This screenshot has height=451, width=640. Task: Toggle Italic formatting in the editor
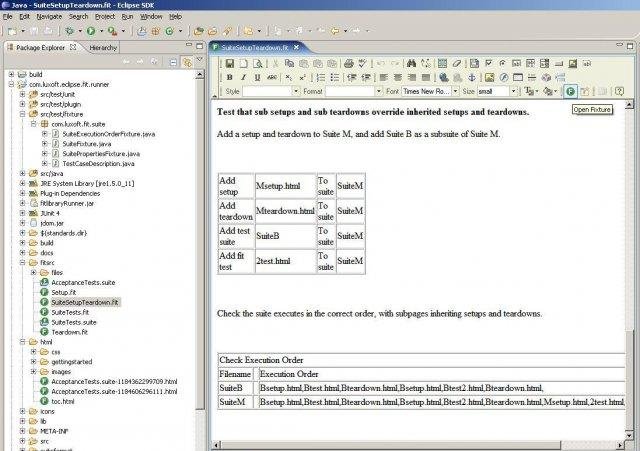tap(244, 78)
